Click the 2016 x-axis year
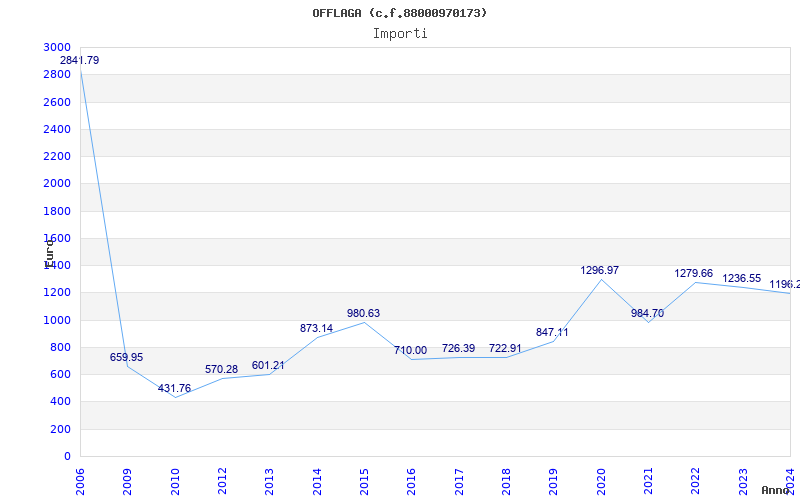This screenshot has width=800, height=500. pyautogui.click(x=412, y=481)
